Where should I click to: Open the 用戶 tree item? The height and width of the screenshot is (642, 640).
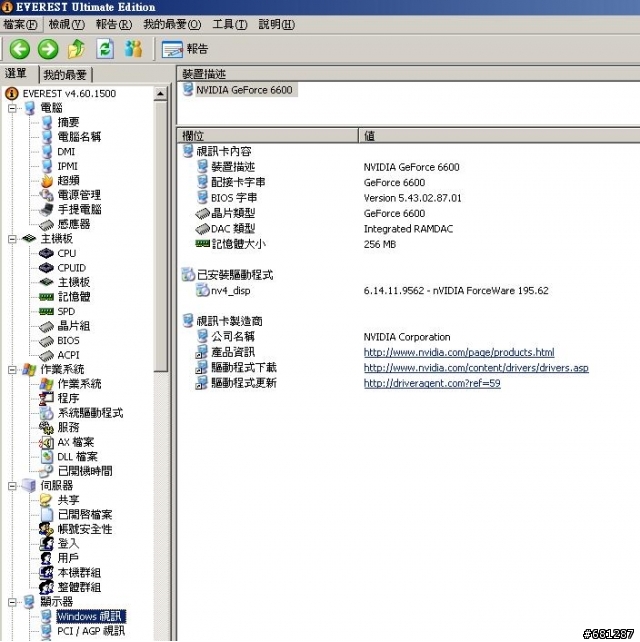[68, 558]
